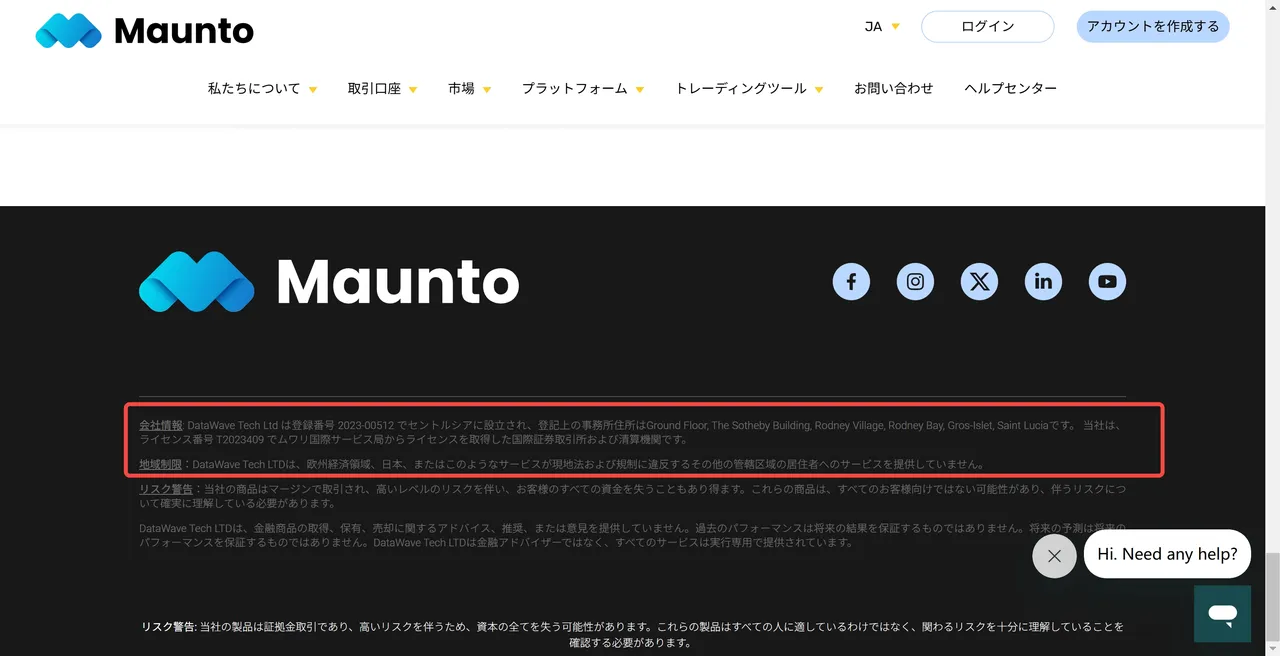Open the お問い合わせ page
Screen dimensions: 1280x656
(893, 88)
